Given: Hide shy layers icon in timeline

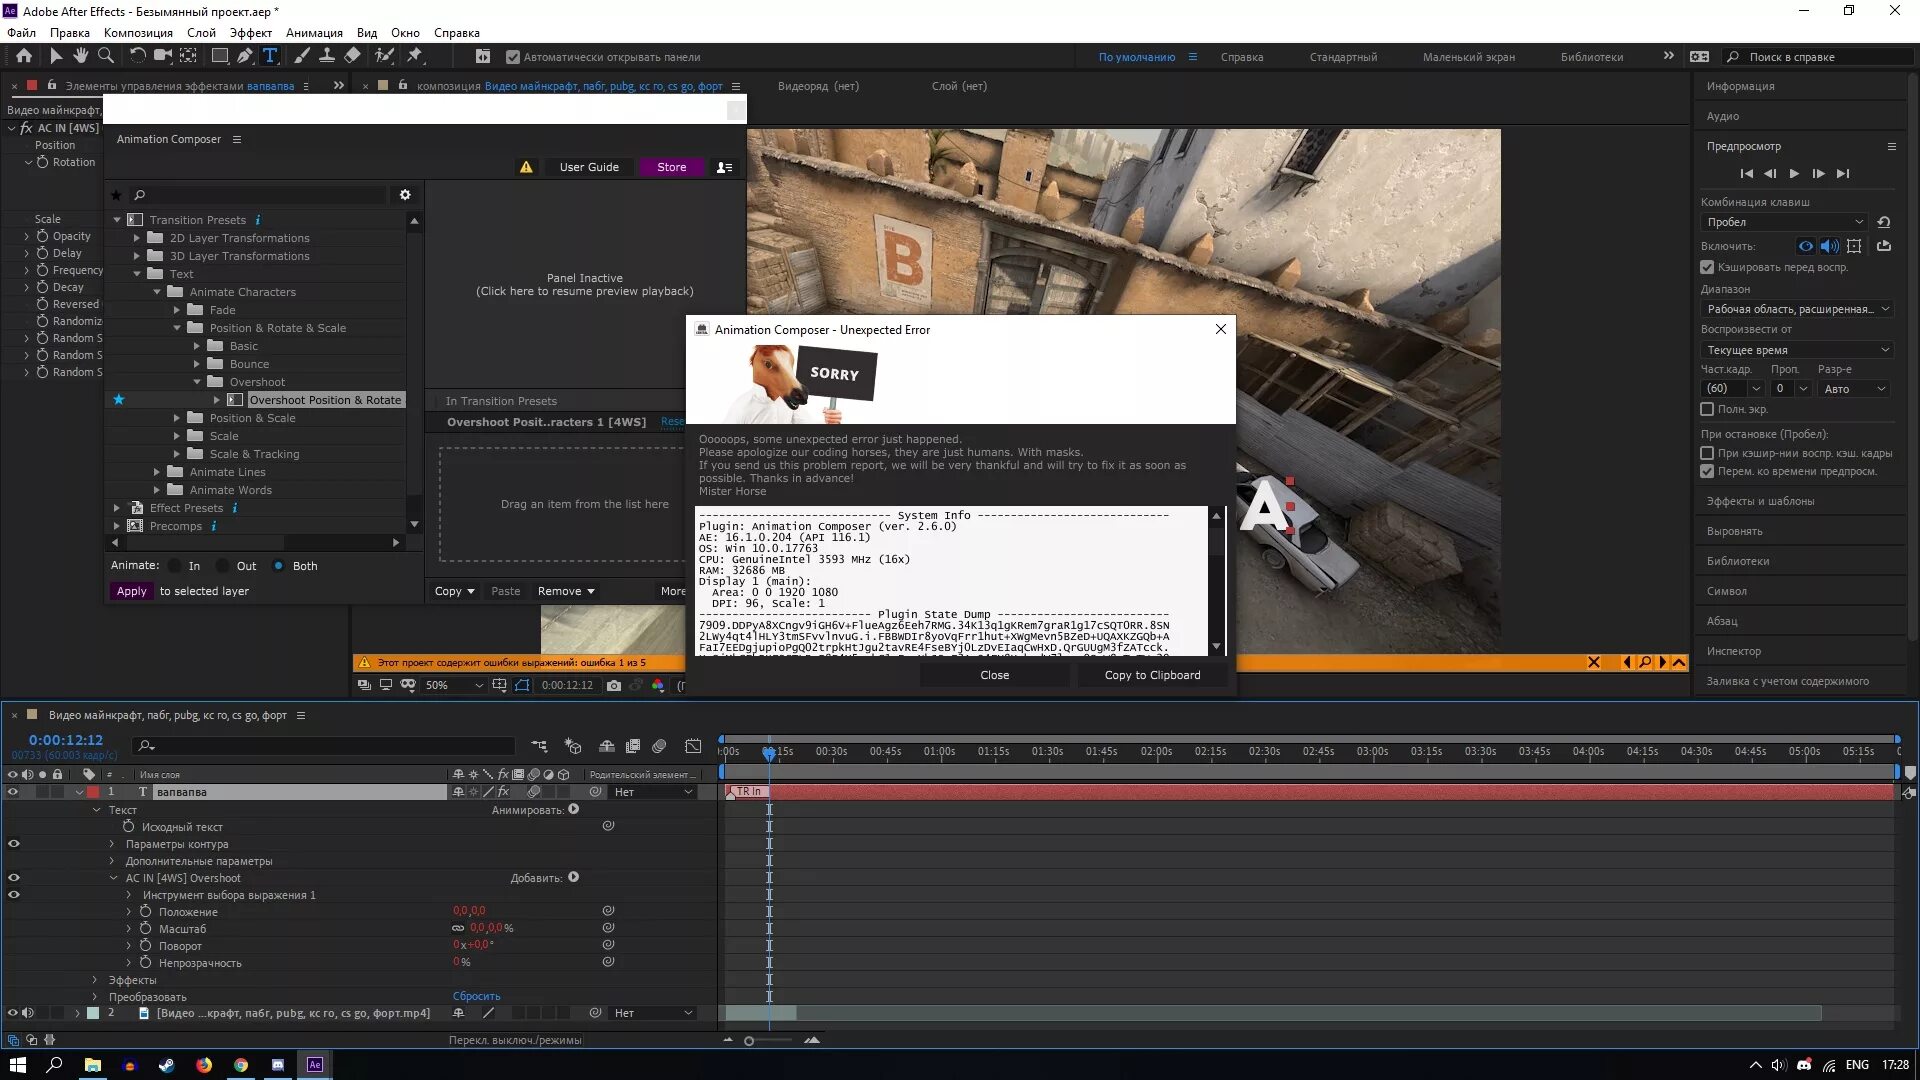Looking at the screenshot, I should [606, 746].
